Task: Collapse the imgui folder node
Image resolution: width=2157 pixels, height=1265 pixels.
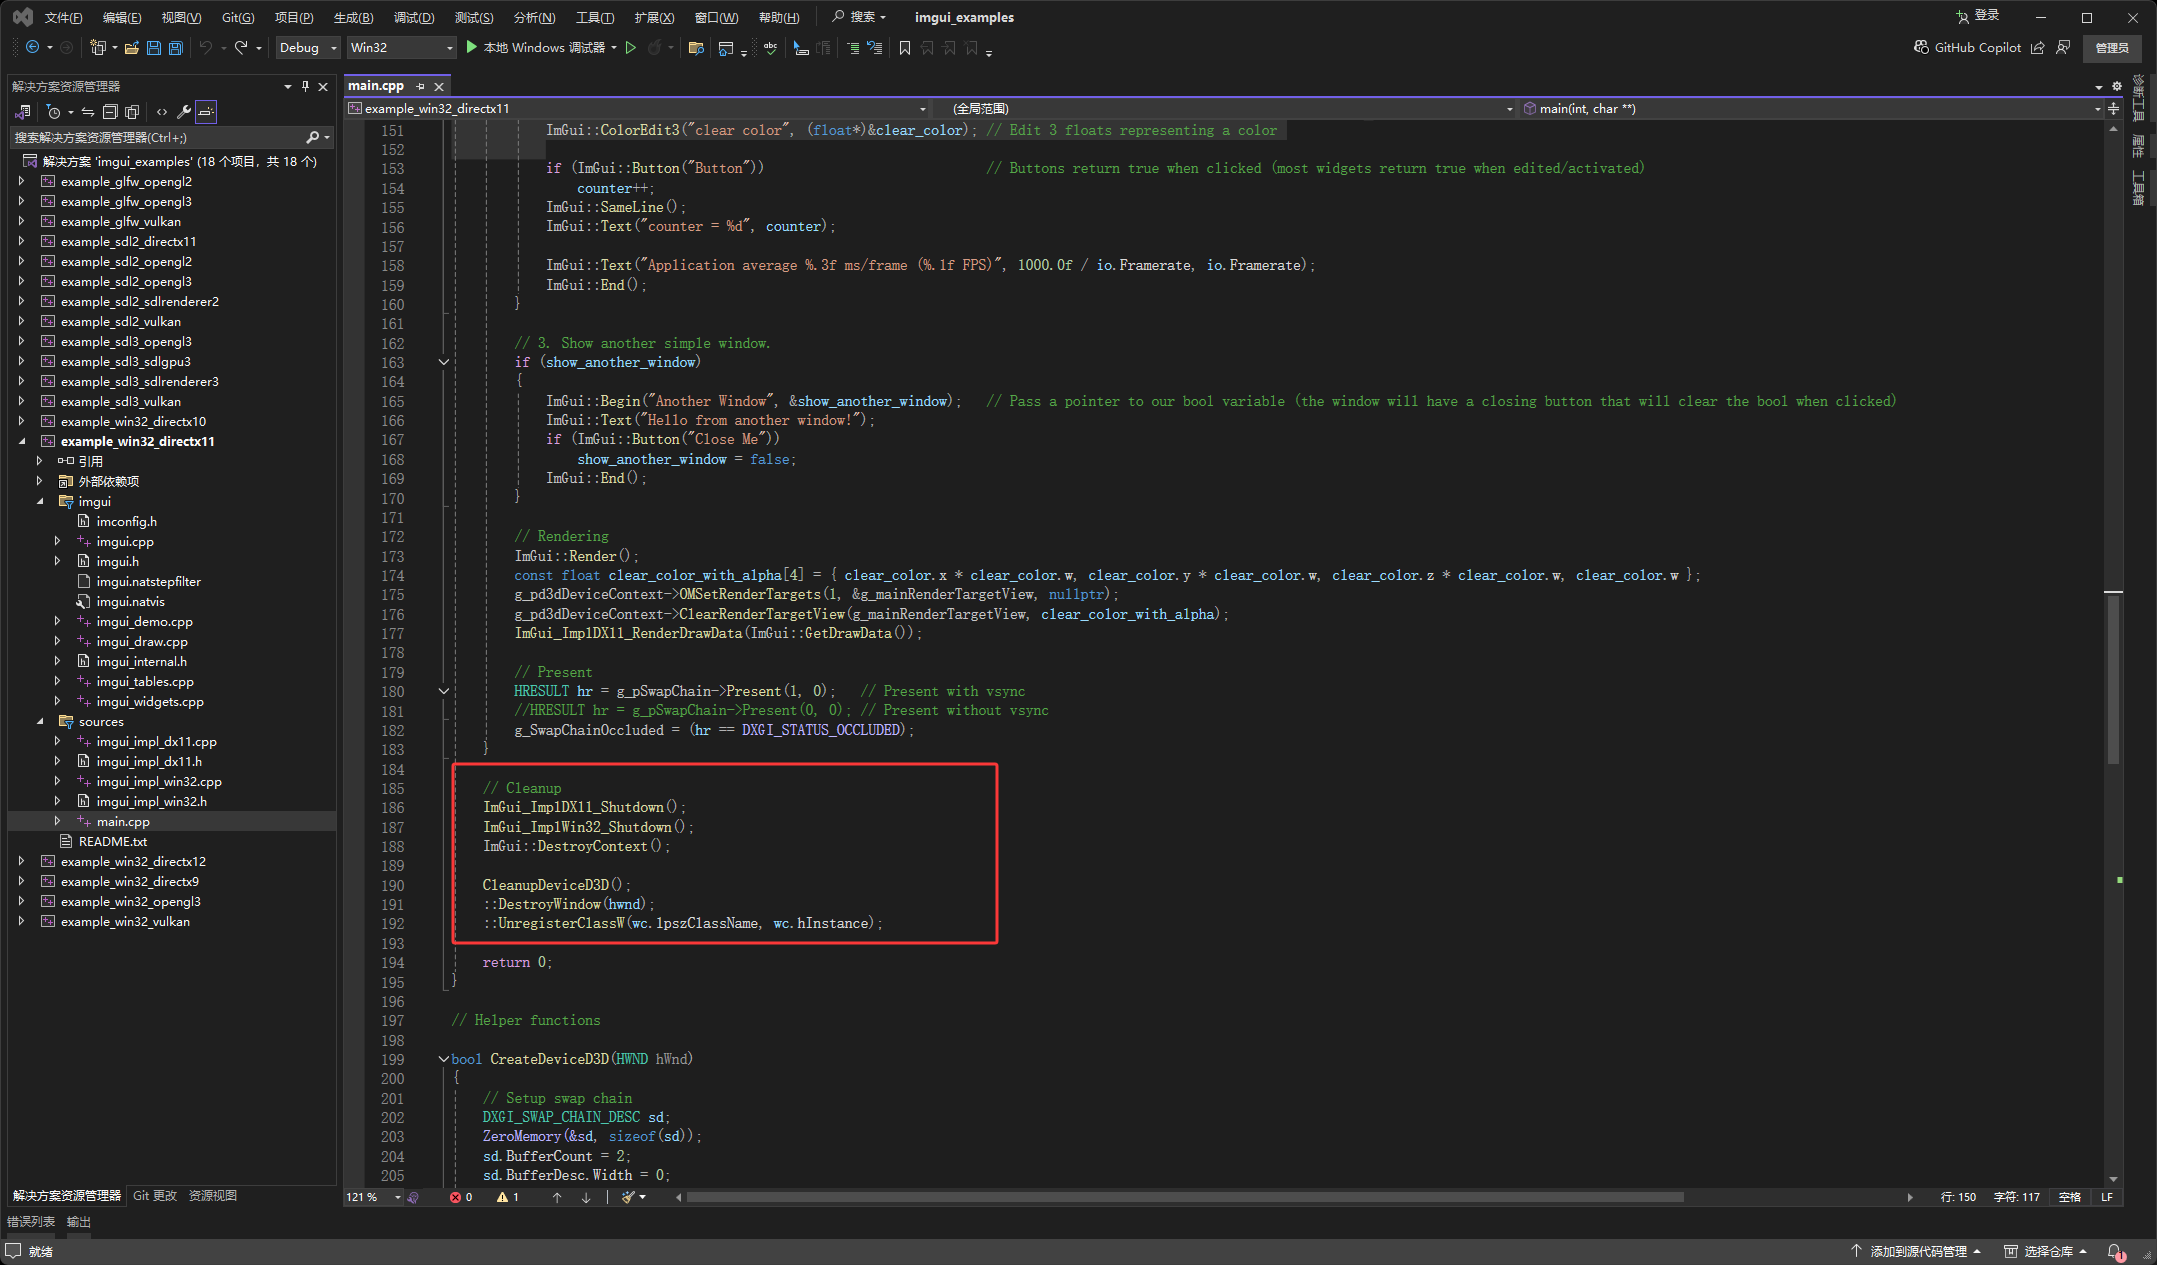Action: (40, 501)
